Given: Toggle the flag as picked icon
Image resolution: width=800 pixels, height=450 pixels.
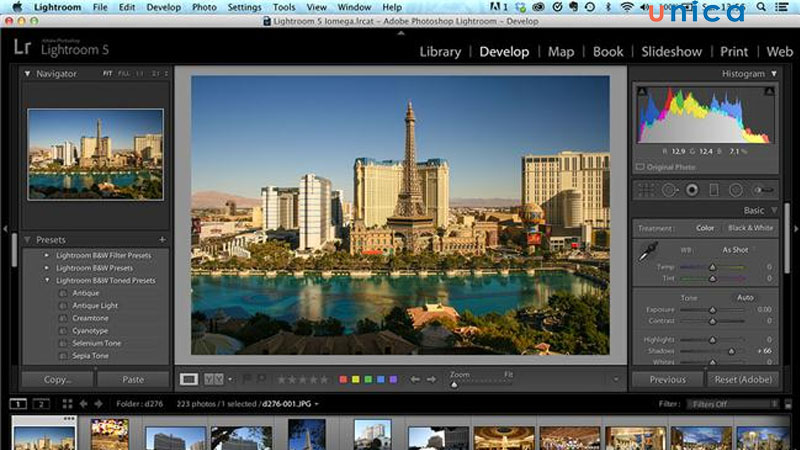Looking at the screenshot, I should tap(247, 379).
